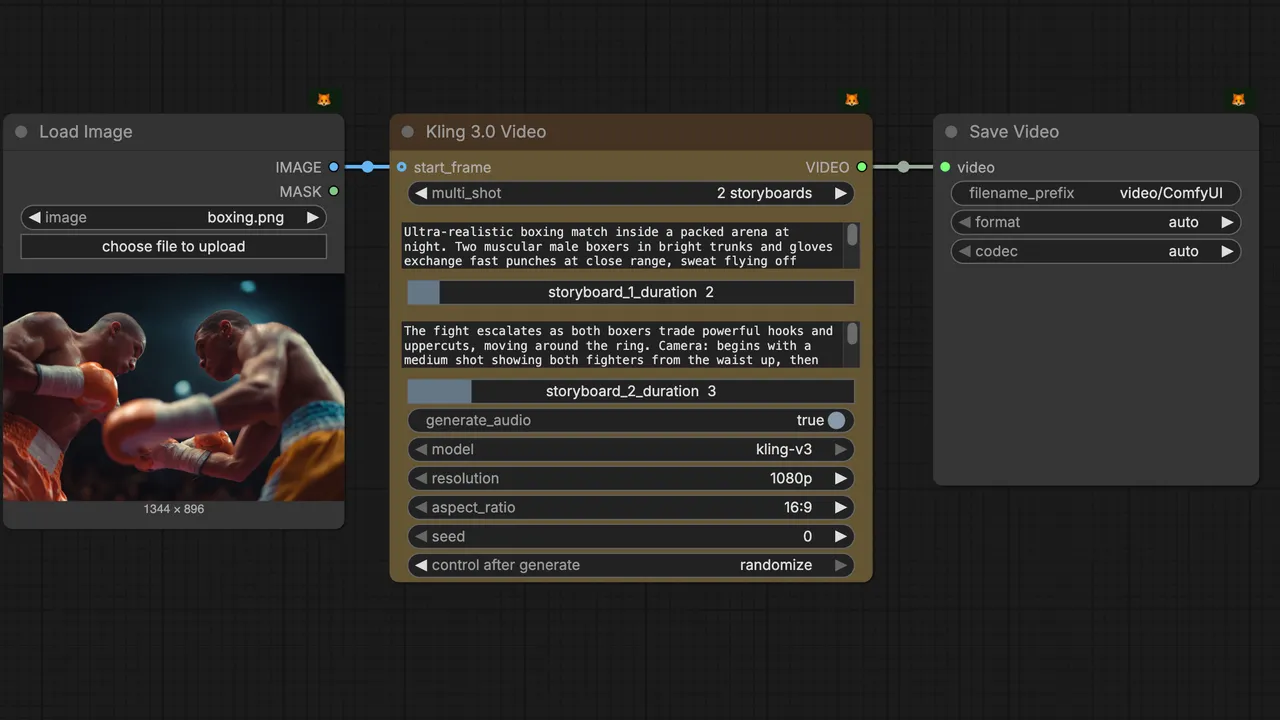
Task: Click the boxing image preview thumbnail
Action: 174,387
